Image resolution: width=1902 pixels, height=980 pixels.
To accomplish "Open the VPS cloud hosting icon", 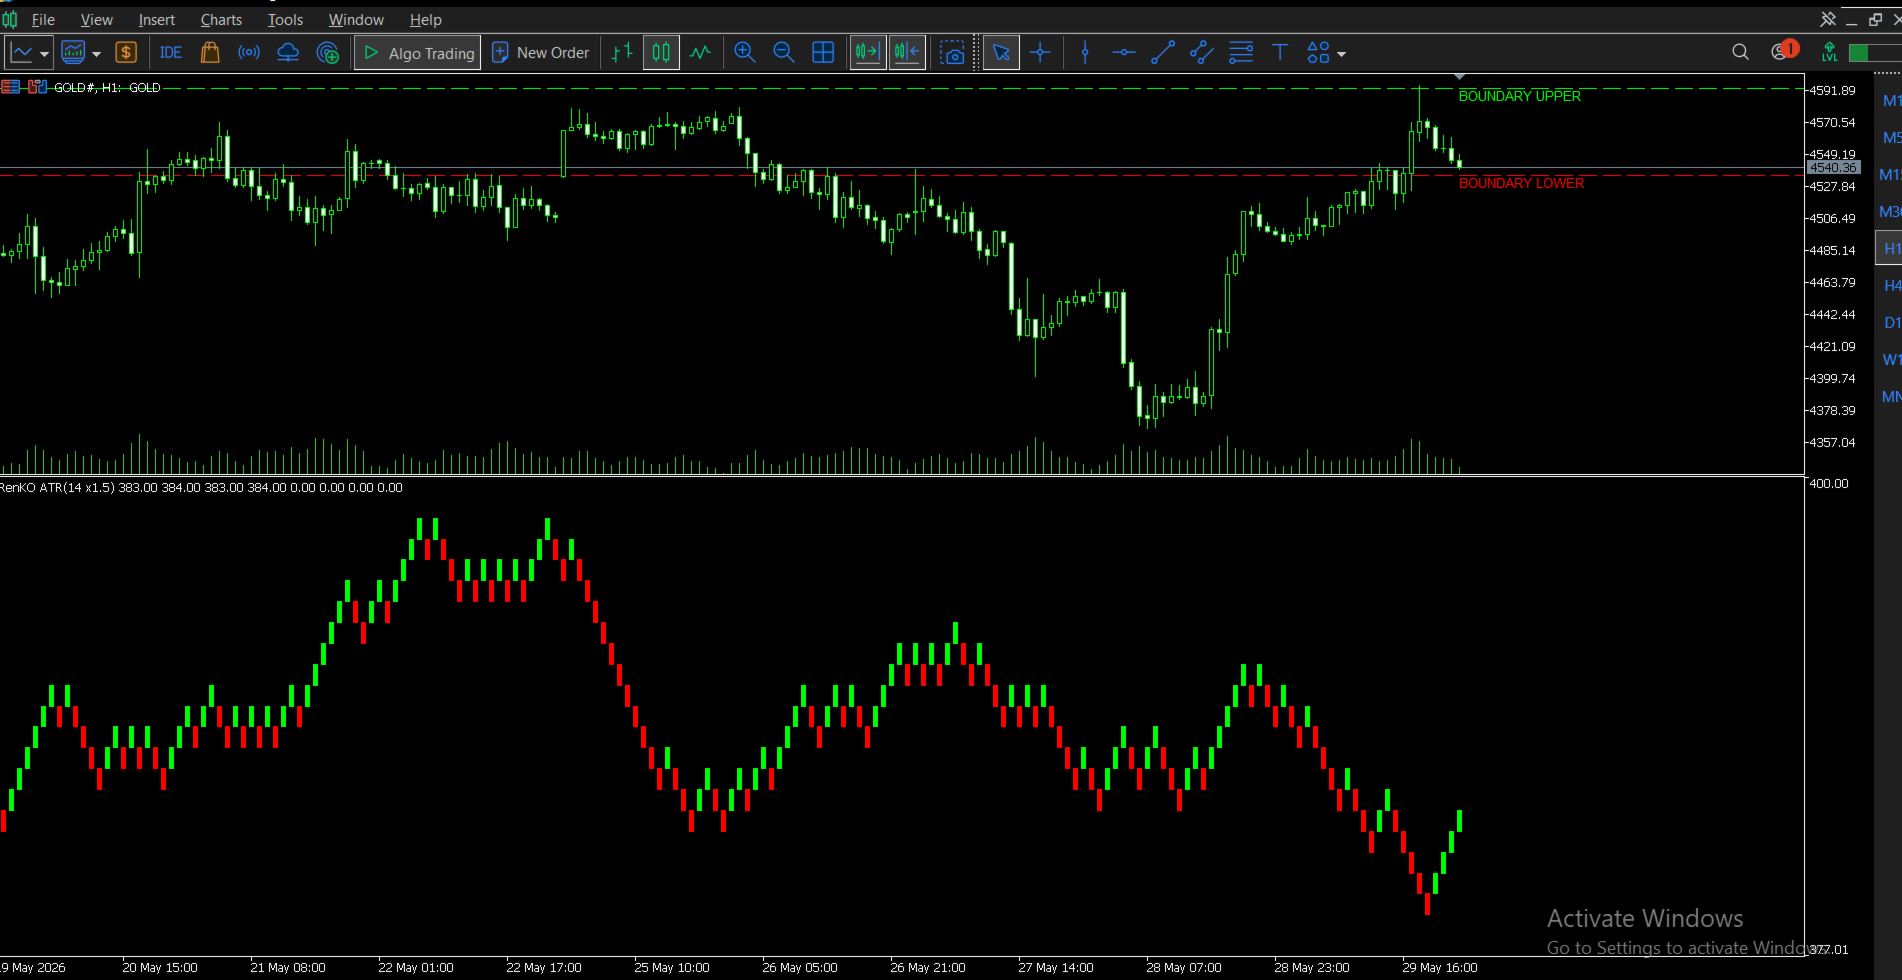I will click(x=288, y=53).
